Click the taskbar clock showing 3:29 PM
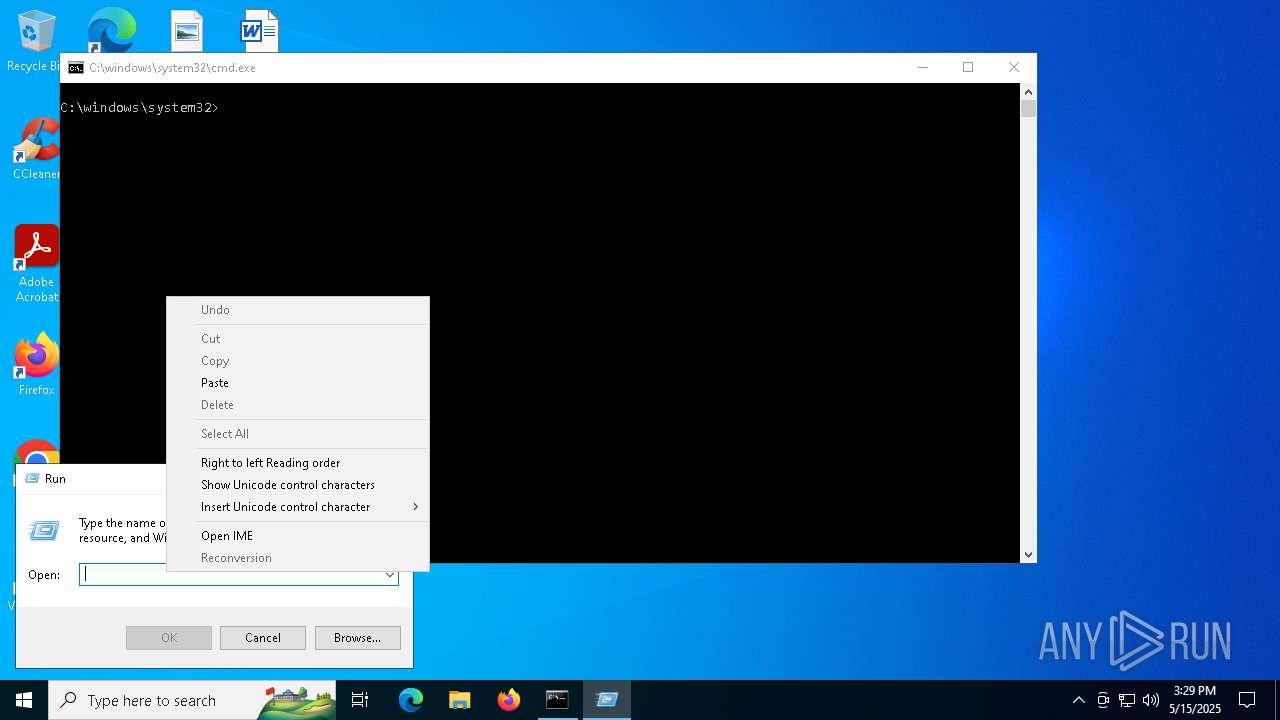1280x720 pixels. pos(1195,700)
